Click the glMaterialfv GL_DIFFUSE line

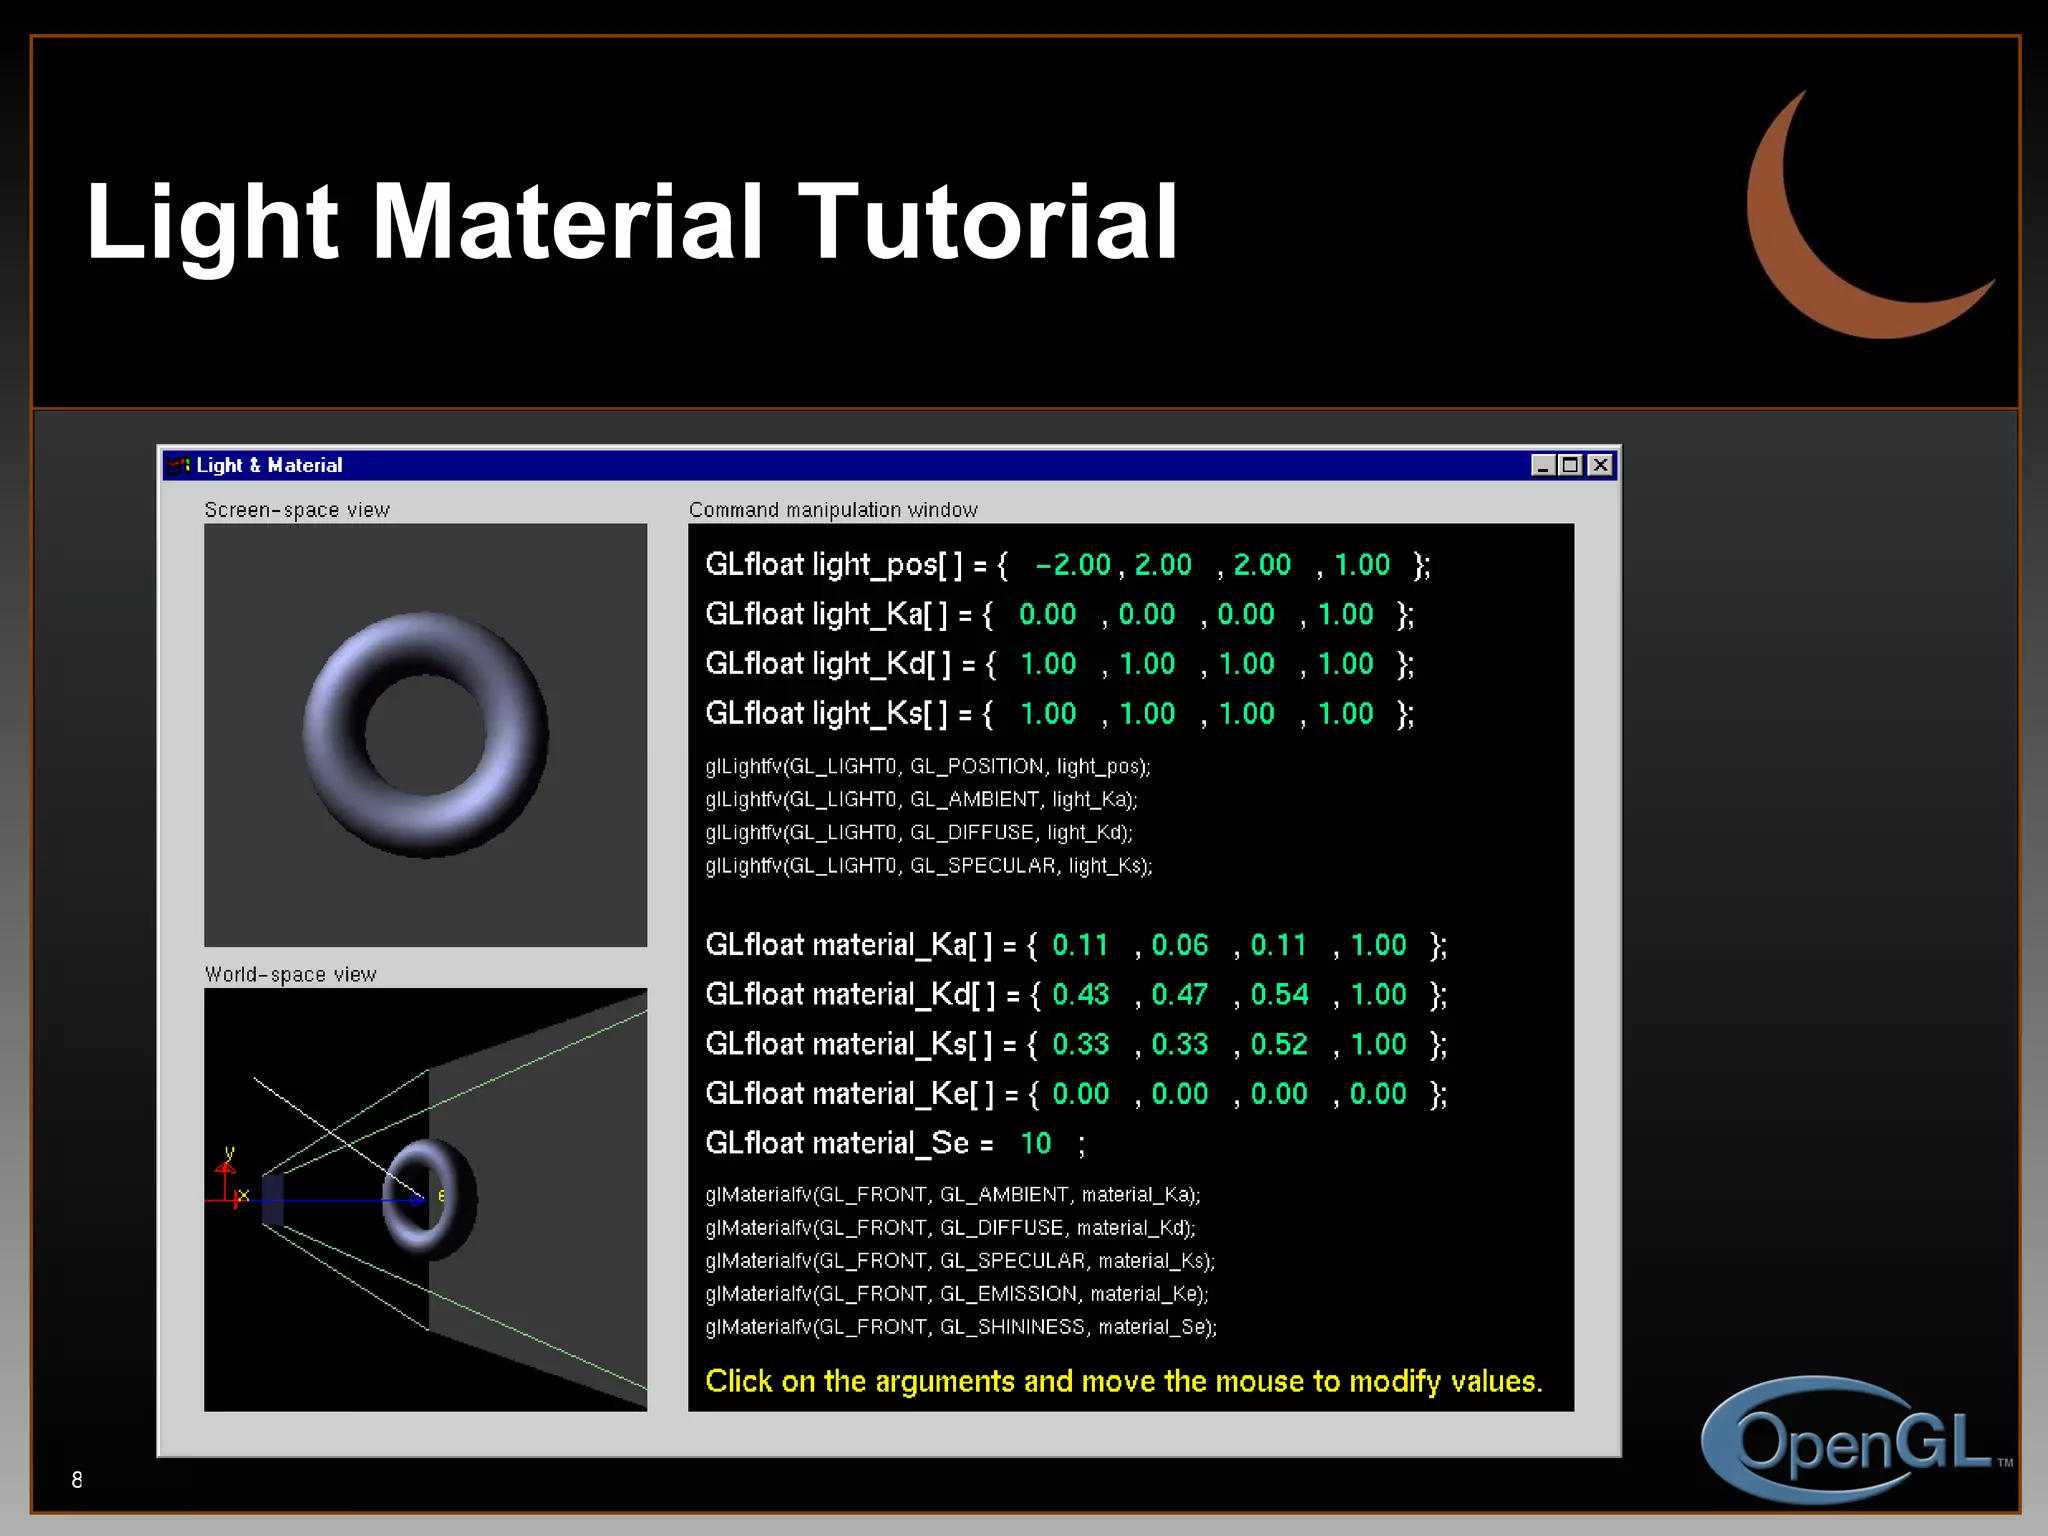[x=951, y=1228]
